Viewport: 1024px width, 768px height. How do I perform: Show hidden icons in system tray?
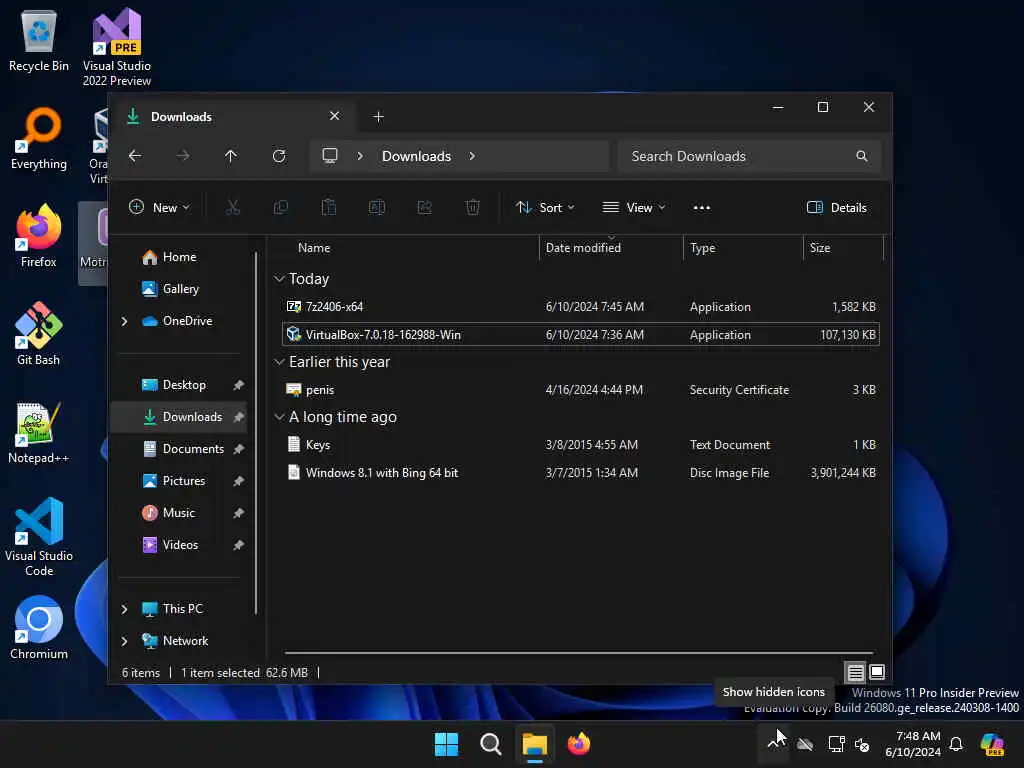[x=776, y=744]
